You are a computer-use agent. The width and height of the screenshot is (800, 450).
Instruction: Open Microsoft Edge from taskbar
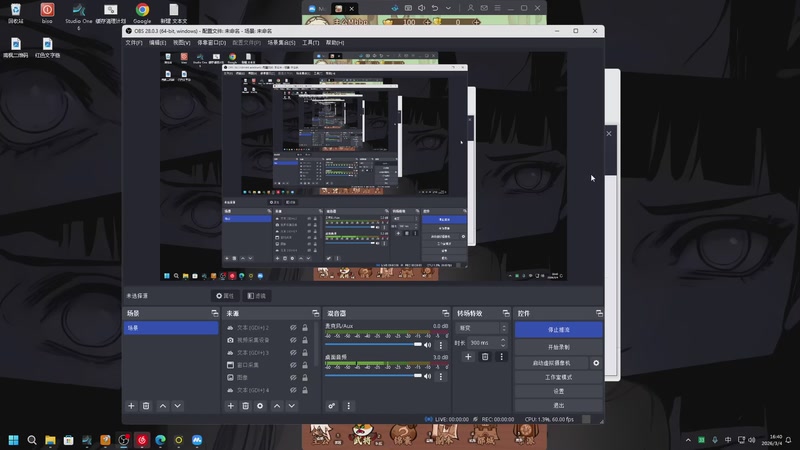click(160, 440)
